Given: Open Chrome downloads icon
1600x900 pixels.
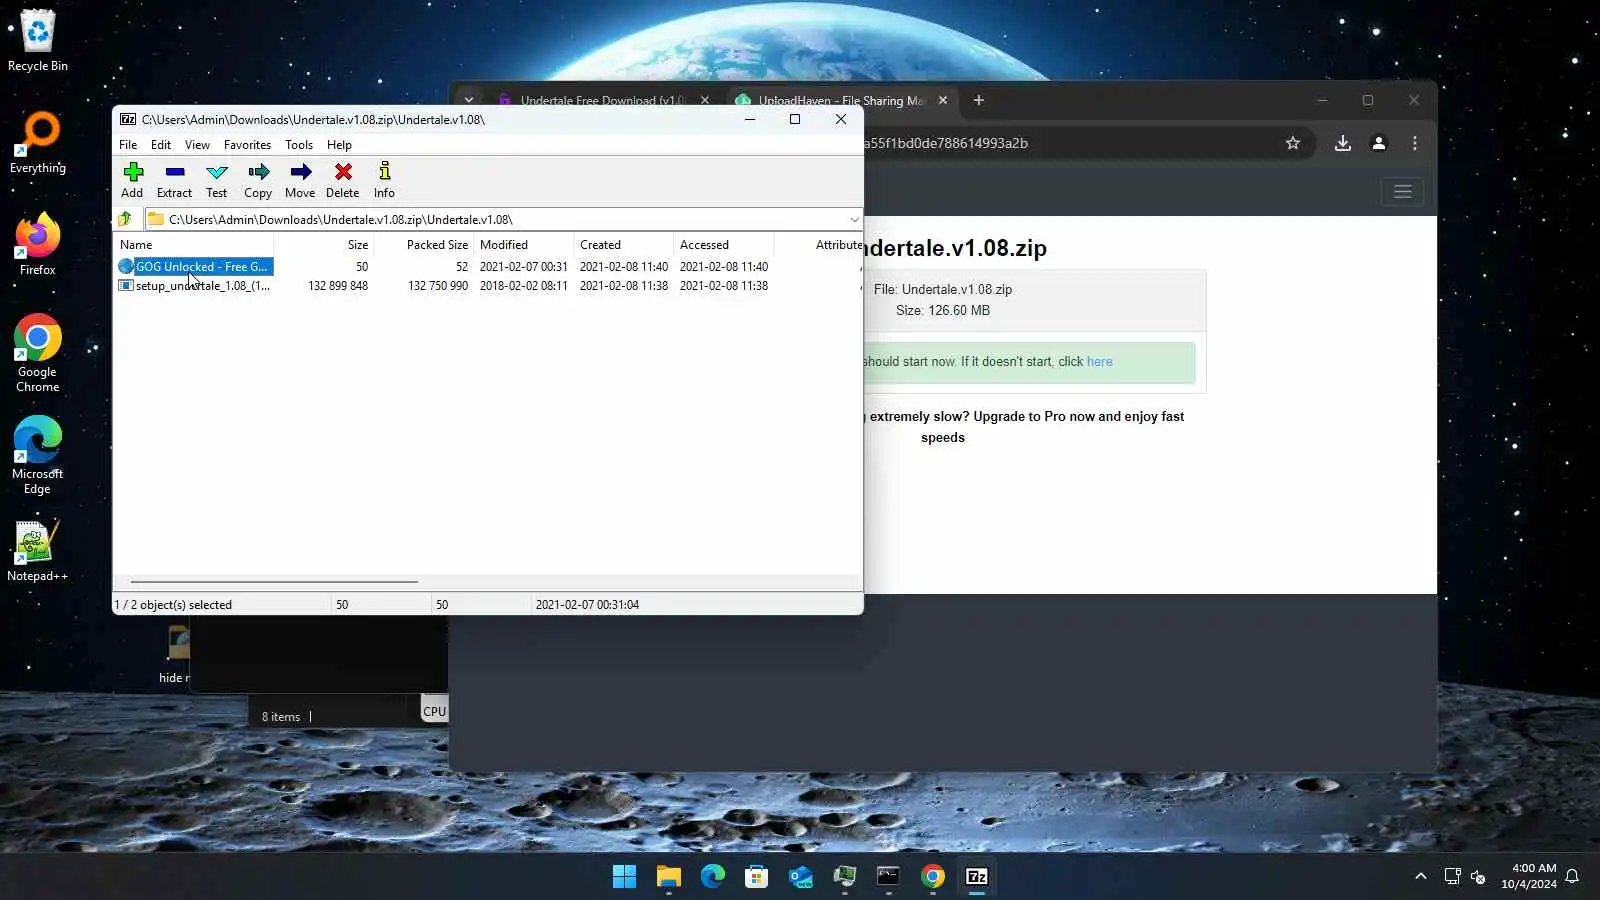Looking at the screenshot, I should [x=1343, y=143].
